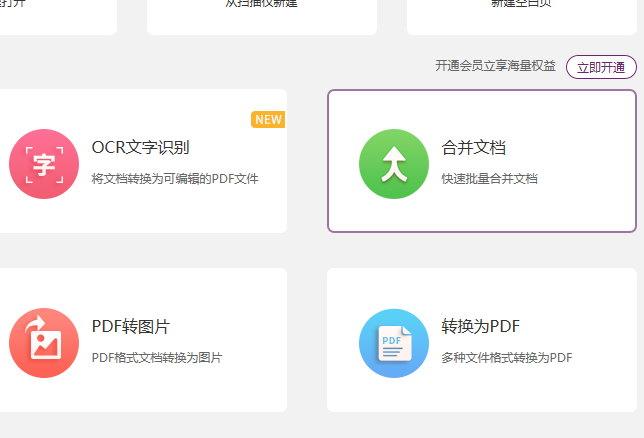
Task: Click description 将文档转换为可编辑的PDF文件
Action: click(175, 179)
